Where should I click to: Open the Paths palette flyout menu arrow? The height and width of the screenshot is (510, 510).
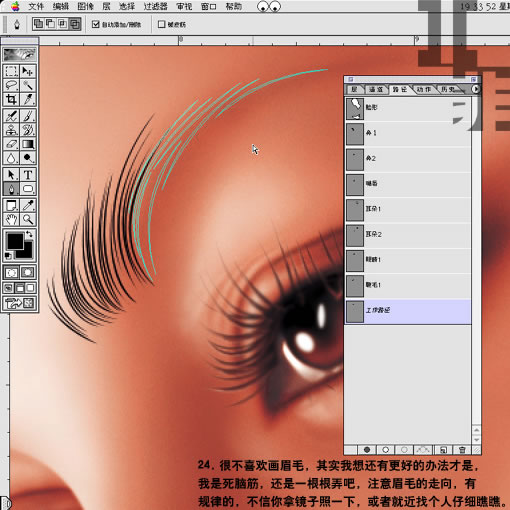coord(476,89)
